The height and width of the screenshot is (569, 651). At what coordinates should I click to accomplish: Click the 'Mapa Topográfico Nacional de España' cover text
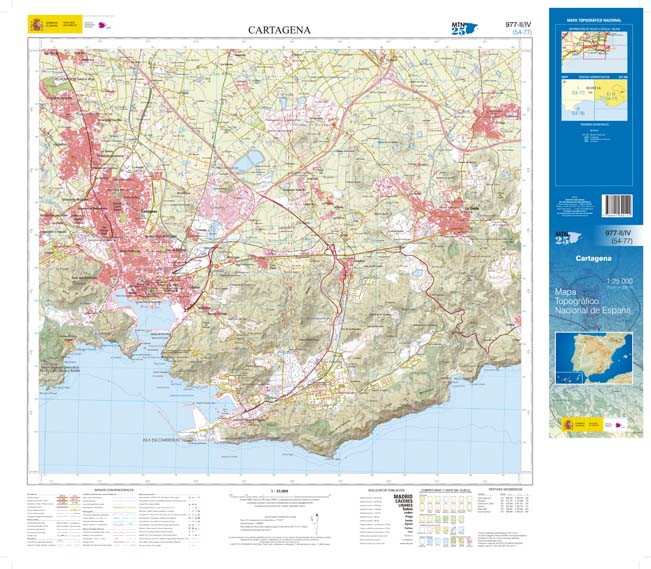(x=597, y=303)
